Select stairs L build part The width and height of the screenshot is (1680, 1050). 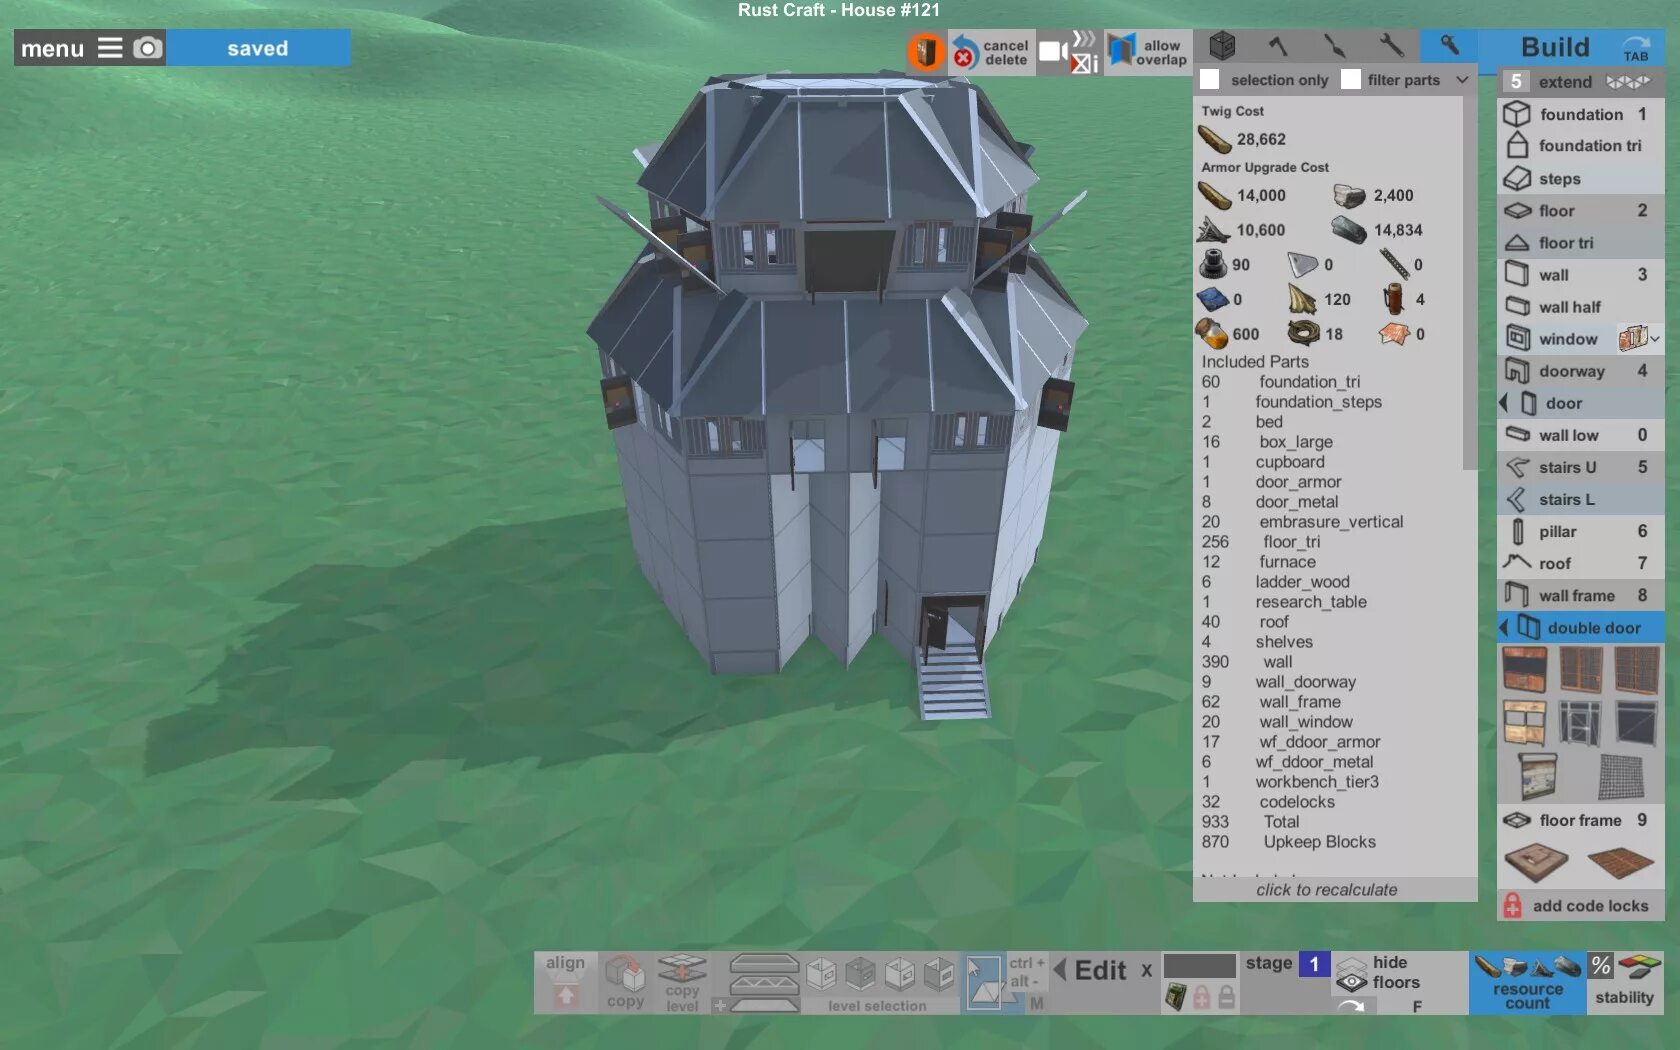click(x=1581, y=499)
